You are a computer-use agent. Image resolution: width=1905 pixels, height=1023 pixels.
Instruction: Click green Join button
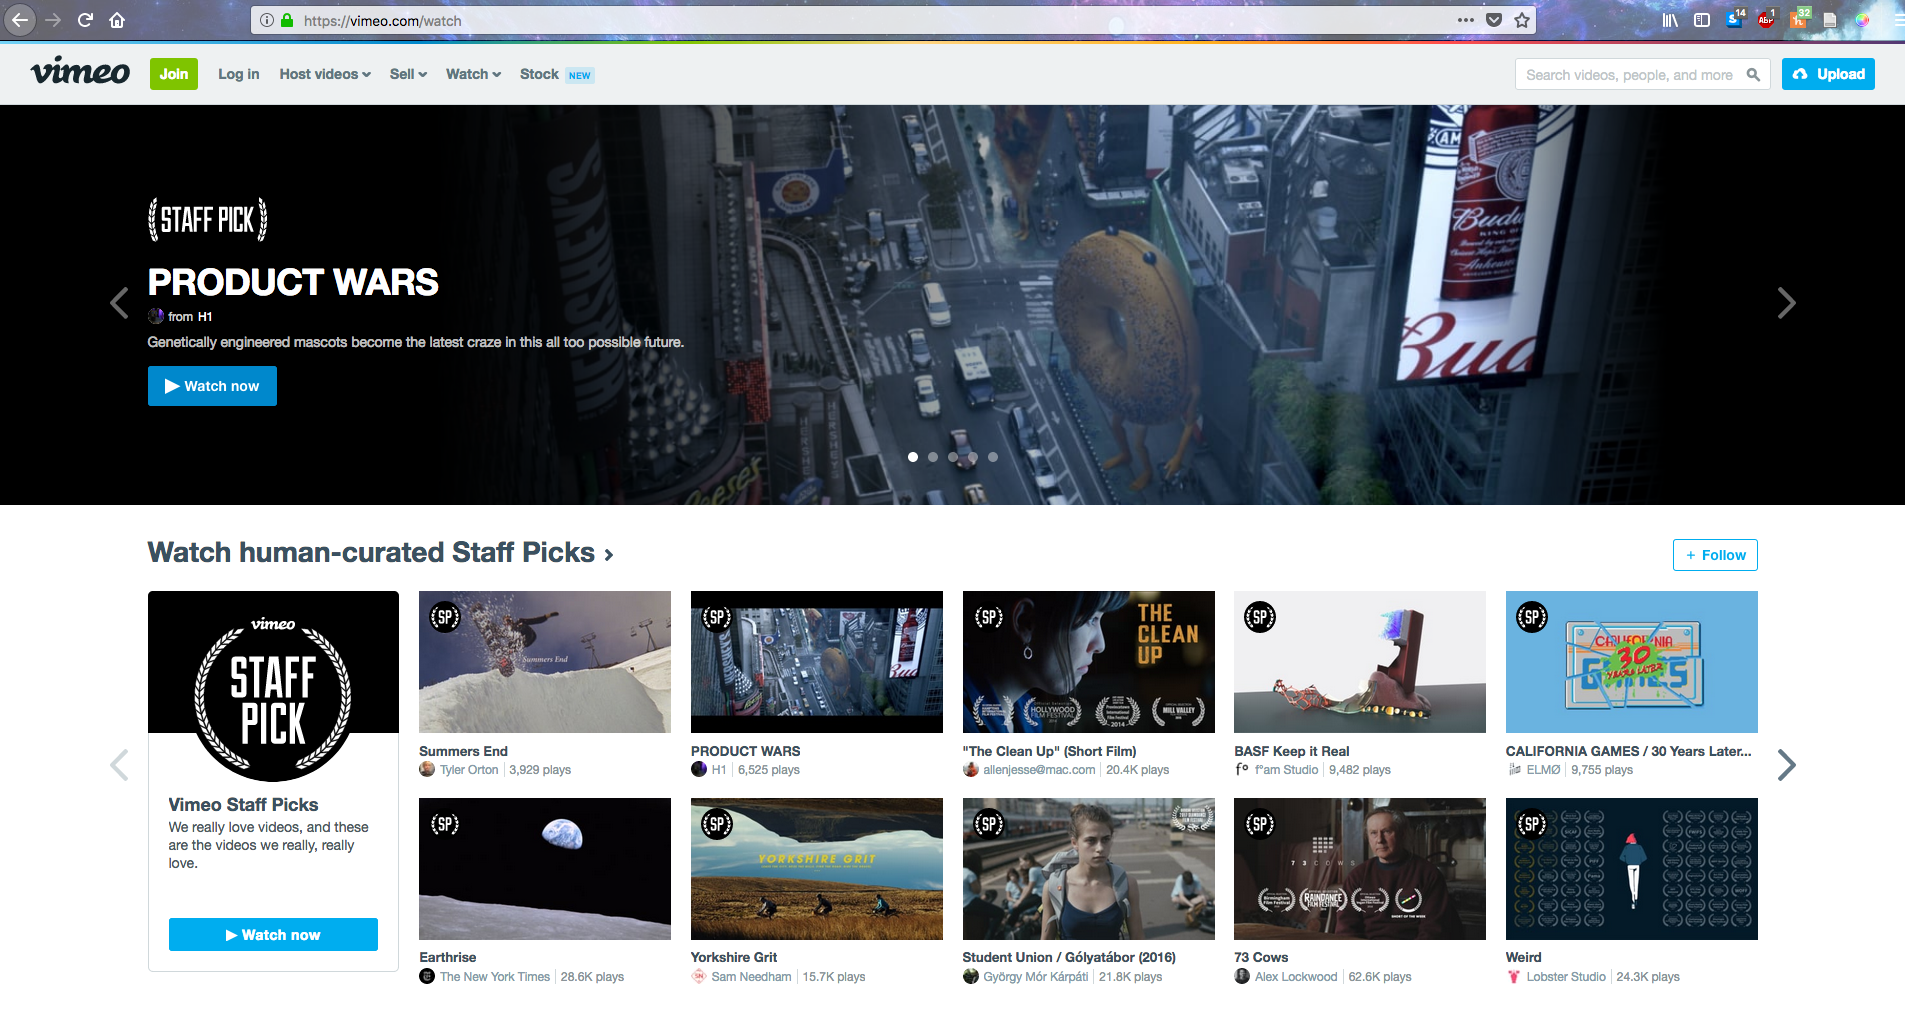[174, 74]
